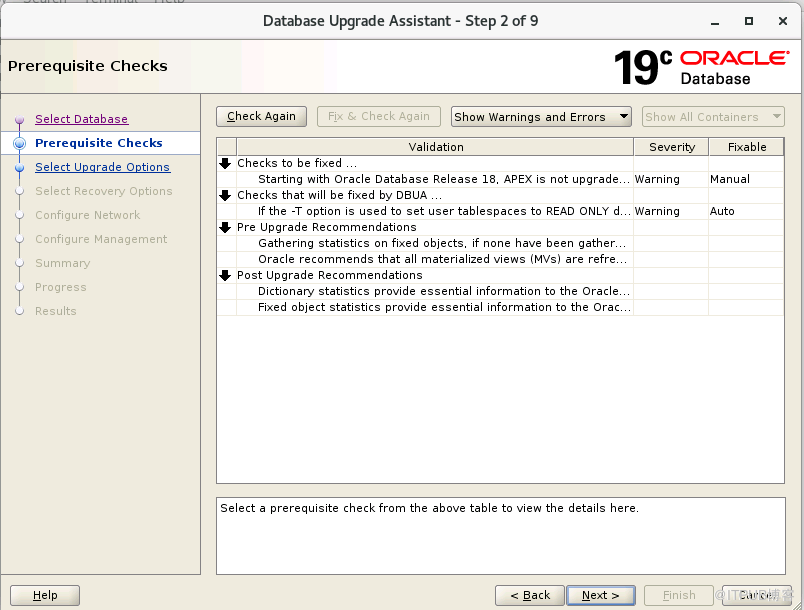Click the Configure Network step
This screenshot has height=610, width=804.
click(x=88, y=215)
